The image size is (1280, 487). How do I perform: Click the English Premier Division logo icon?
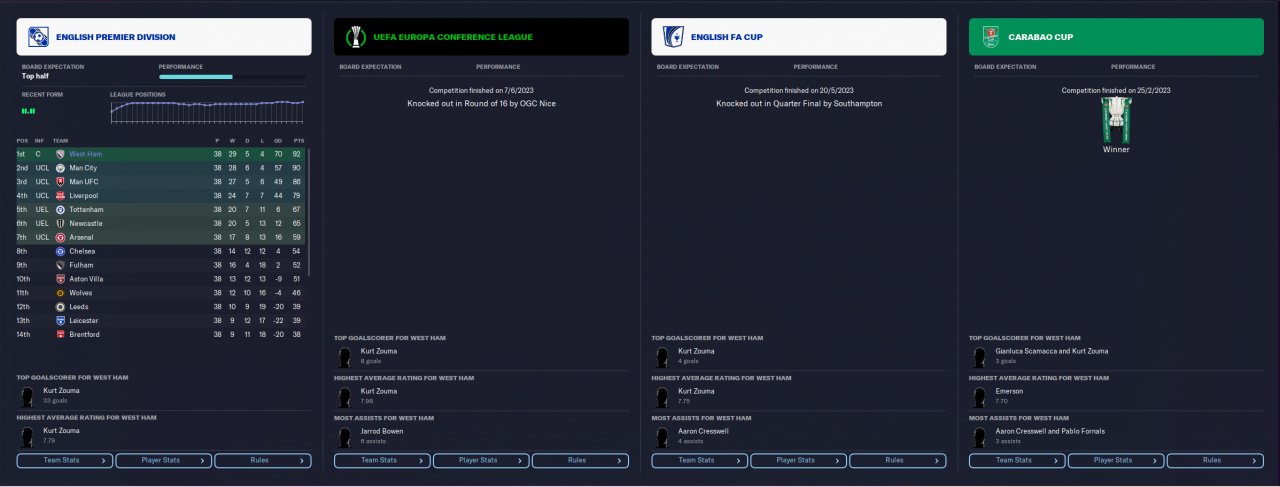click(x=40, y=37)
